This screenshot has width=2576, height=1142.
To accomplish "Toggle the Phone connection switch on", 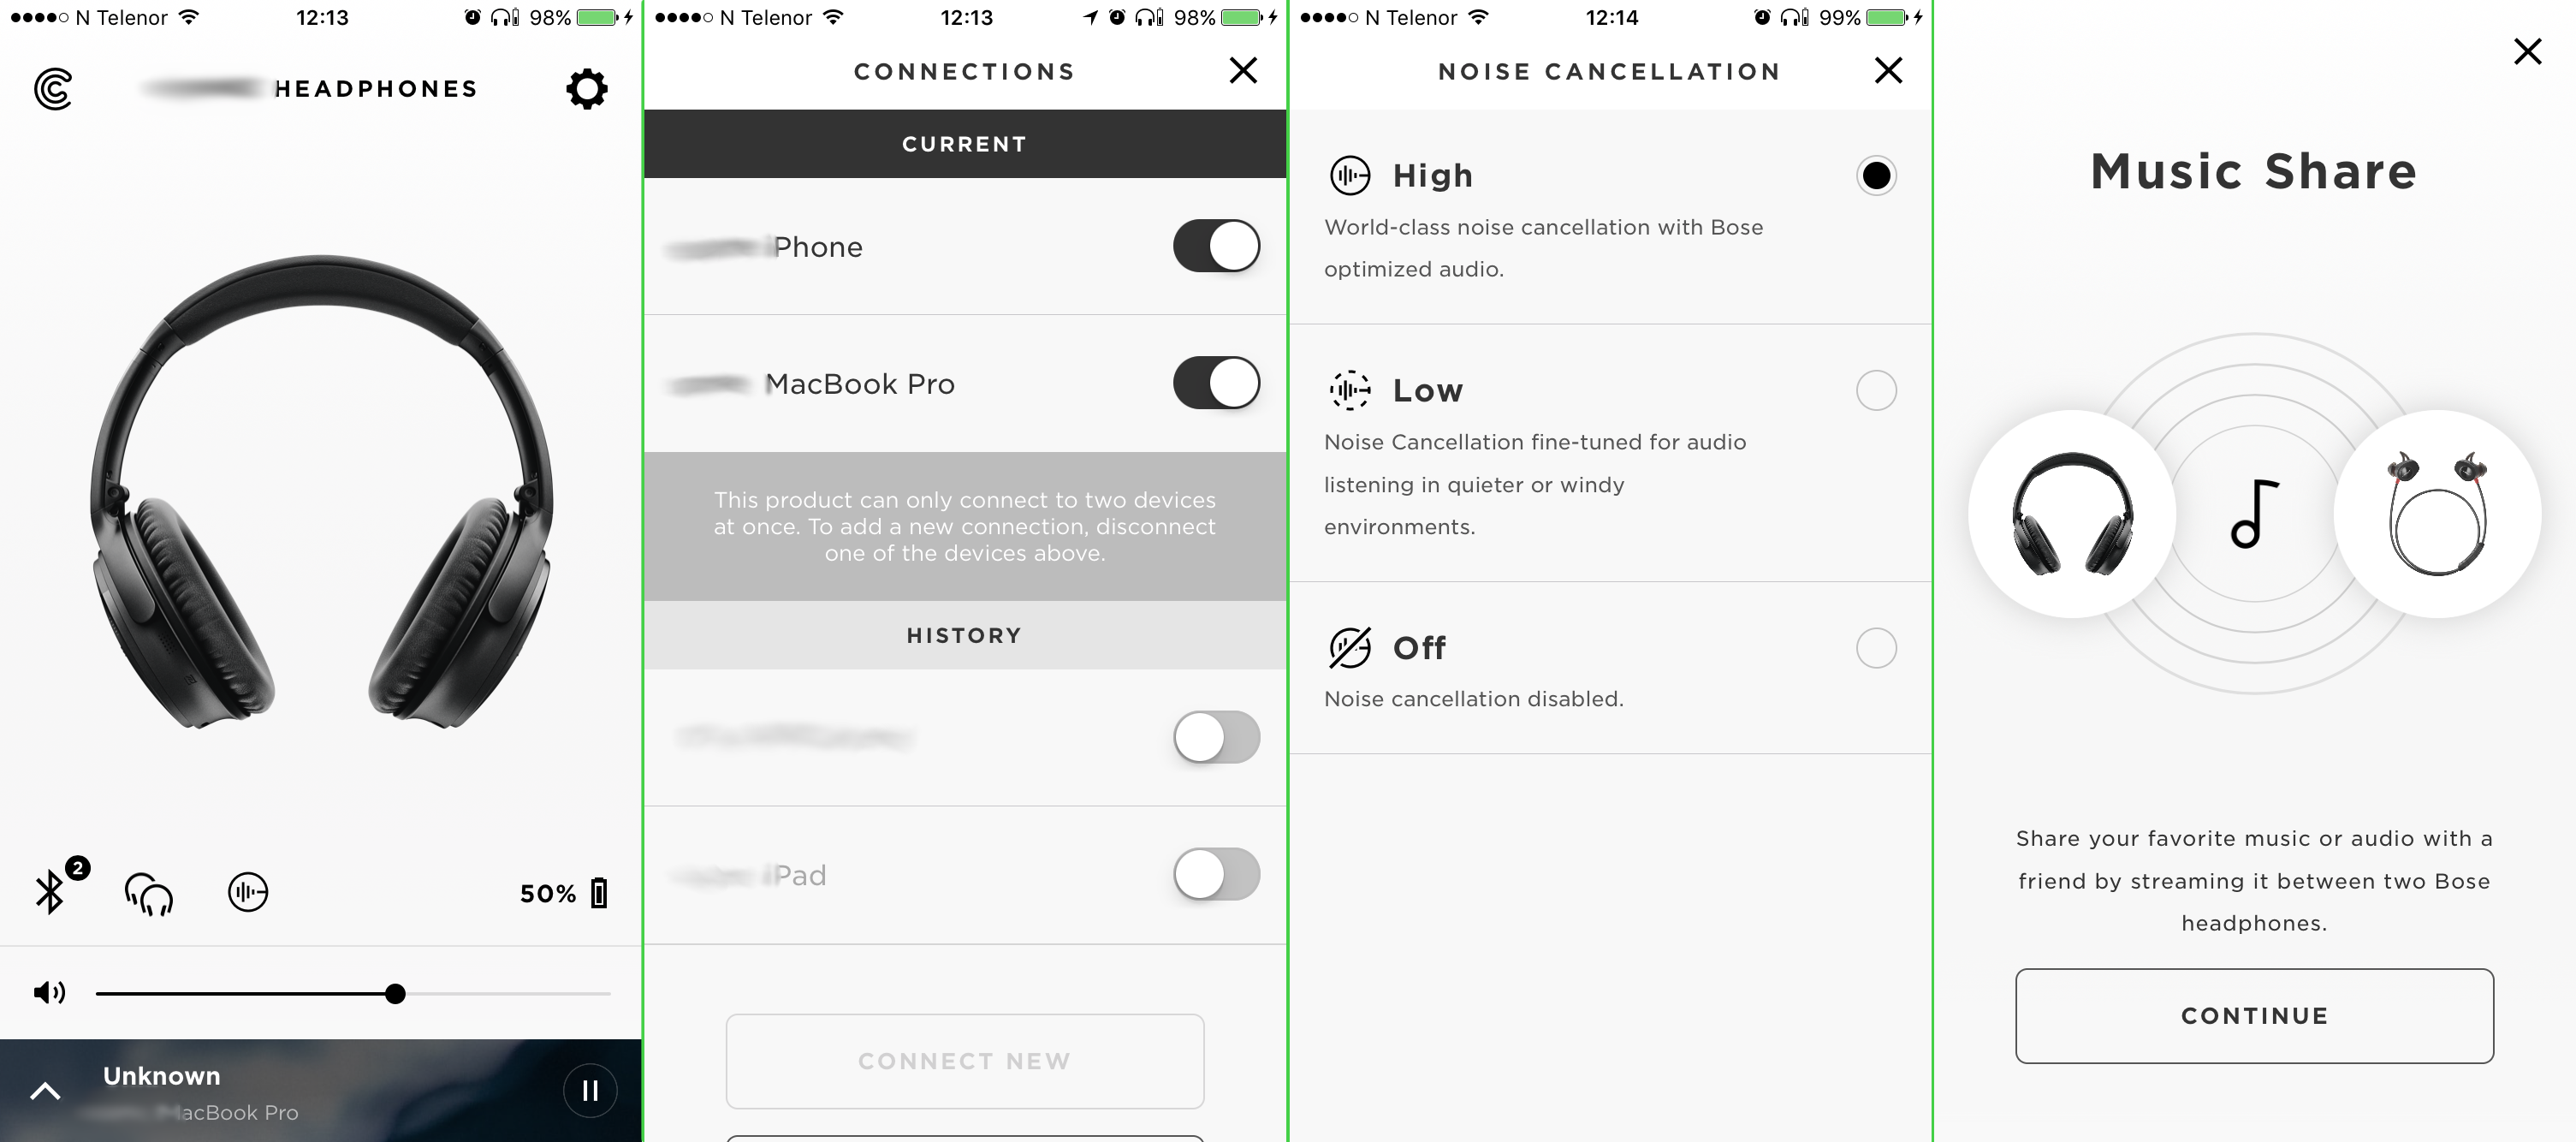I will coord(1216,247).
